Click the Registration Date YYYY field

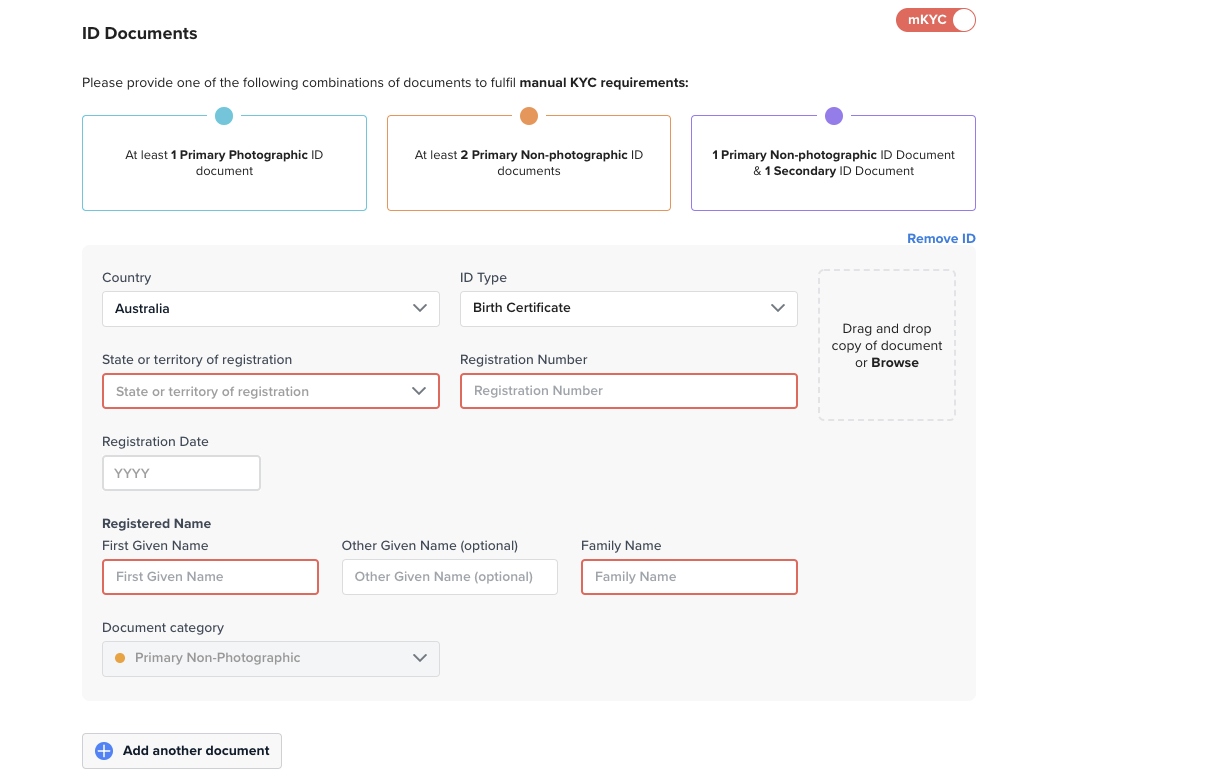coord(181,473)
